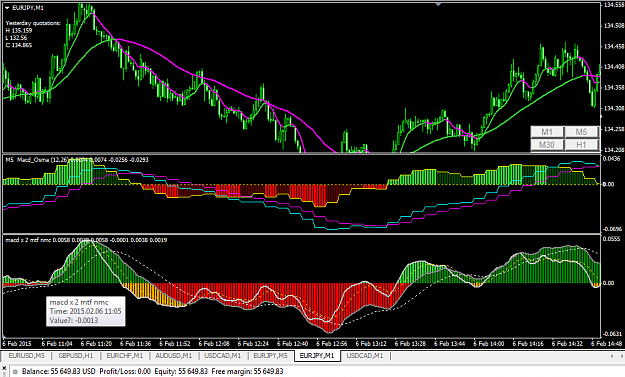Click the chart shift triangle marker at chart top
This screenshot has width=625, height=377.
click(x=438, y=4)
